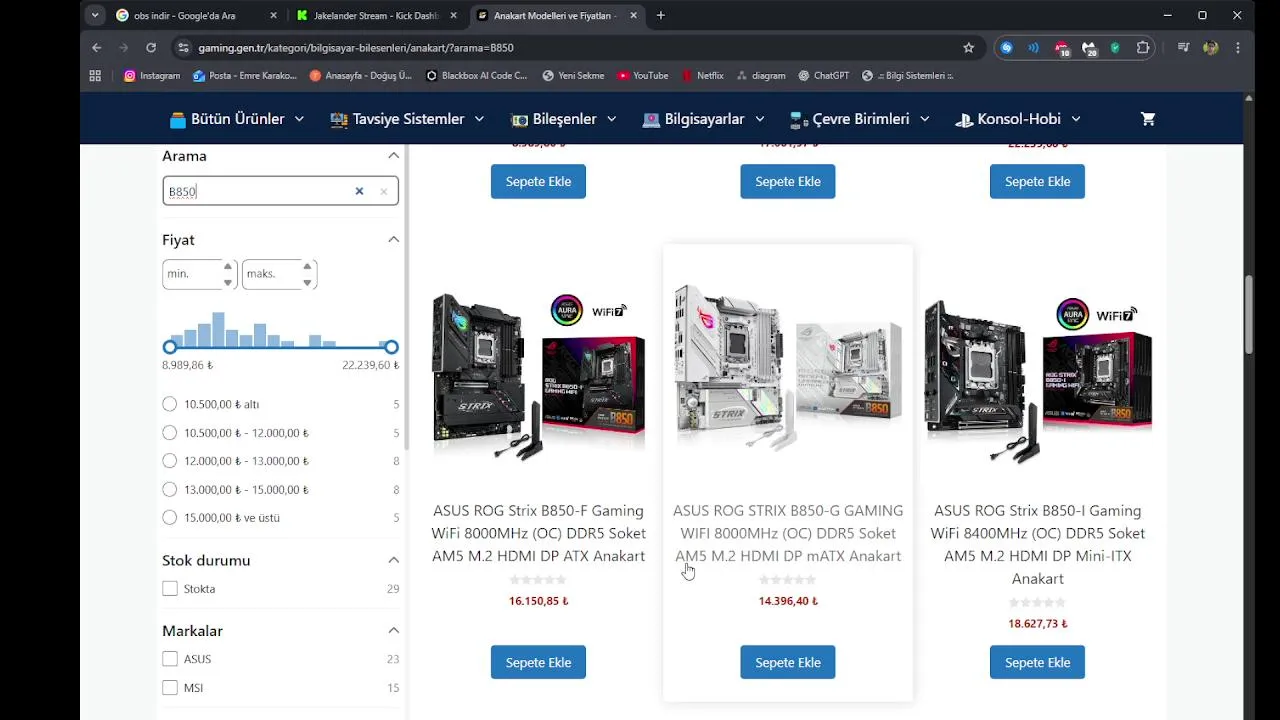The image size is (1280, 720).
Task: Open the Bilgisayarlar dropdown menu
Action: [x=704, y=119]
